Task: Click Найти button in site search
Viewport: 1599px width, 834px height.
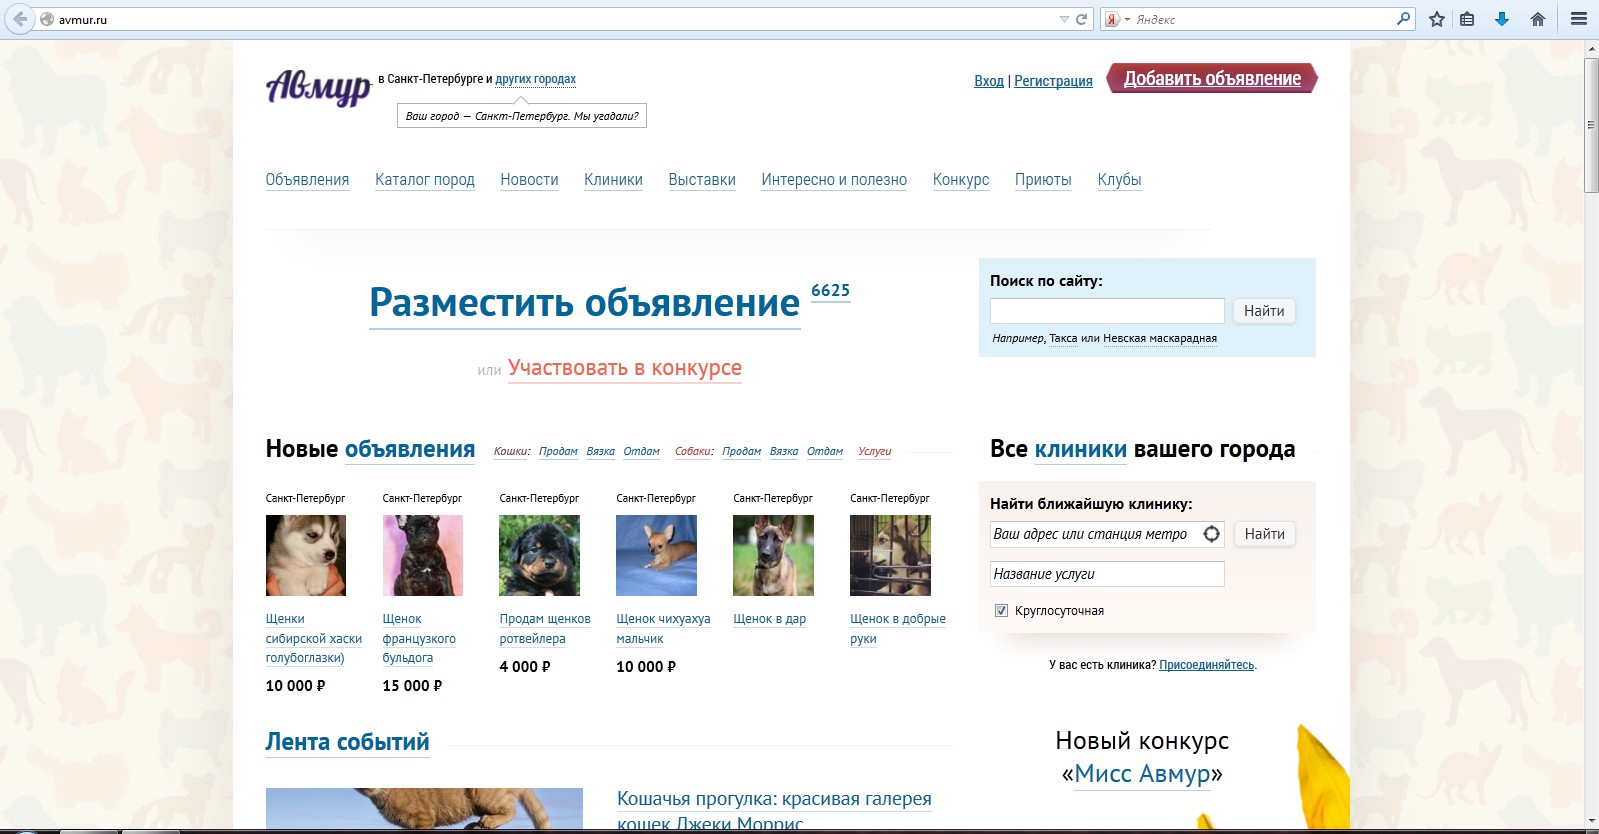Action: coord(1264,311)
